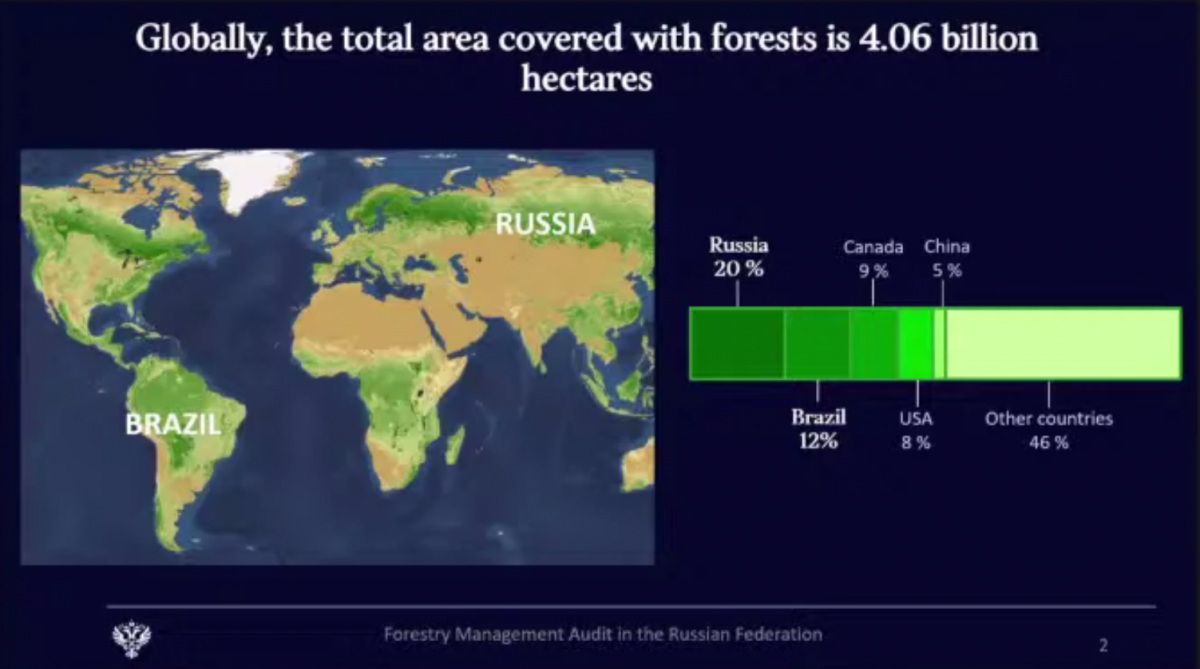Click the RUSSIA label on the map
This screenshot has height=669, width=1200.
click(546, 225)
